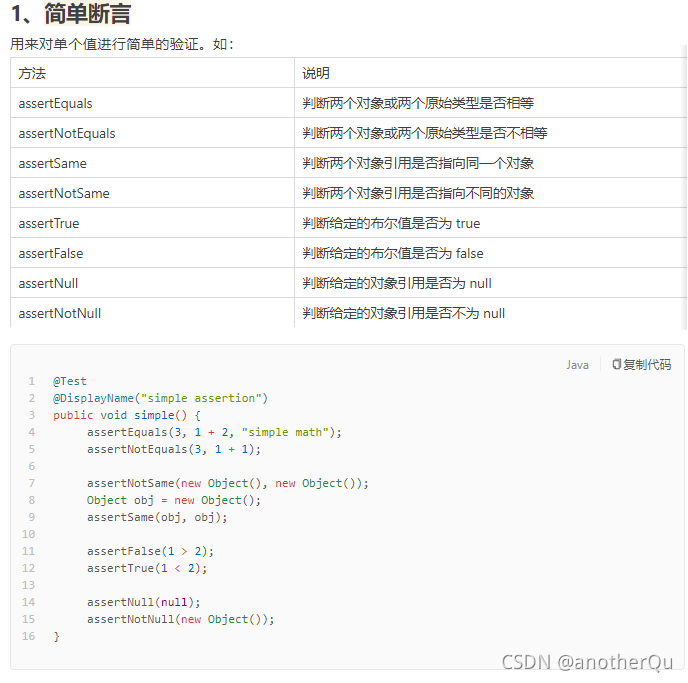Click description 判断给定的对象引用是否不为 null
The height and width of the screenshot is (683, 688).
(403, 314)
